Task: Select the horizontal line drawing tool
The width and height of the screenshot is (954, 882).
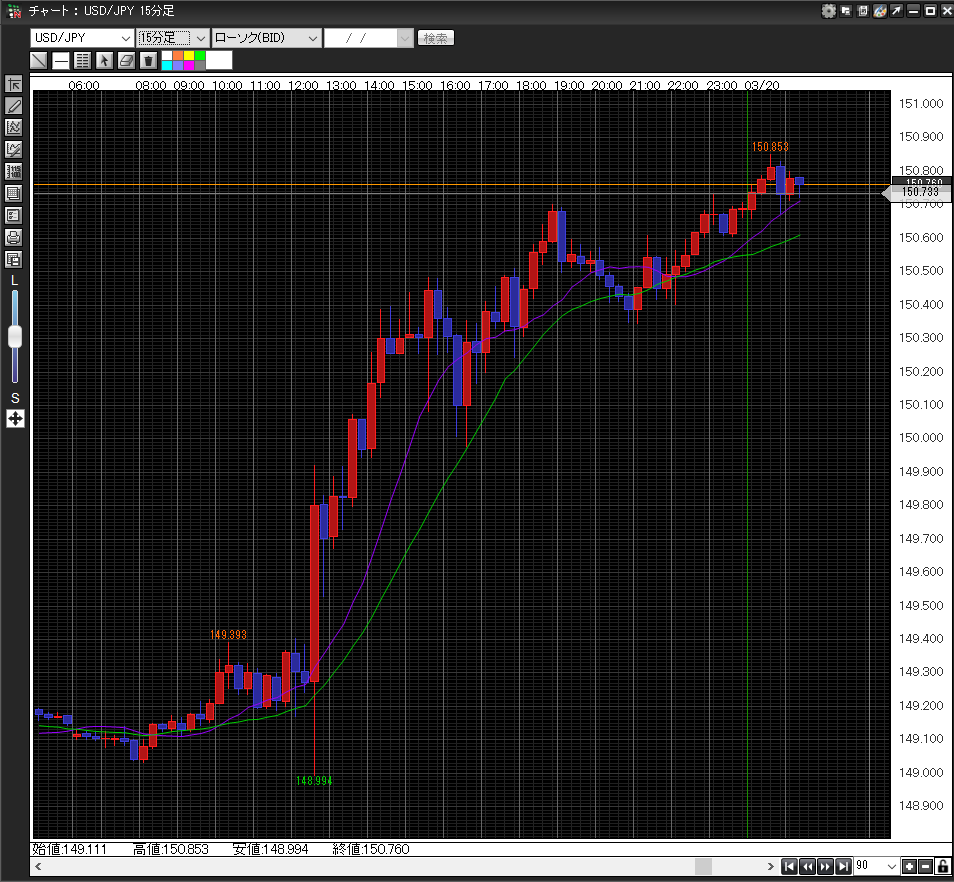Action: click(x=61, y=60)
